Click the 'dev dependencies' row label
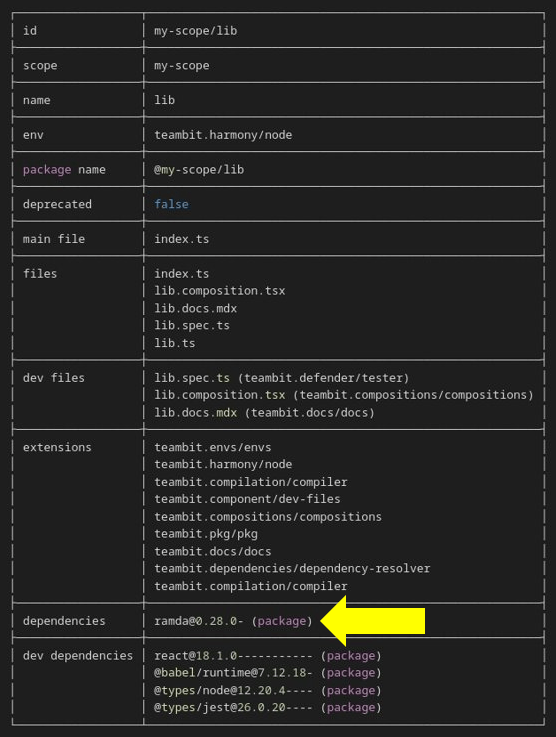Viewport: 556px width, 737px height. tap(78, 656)
